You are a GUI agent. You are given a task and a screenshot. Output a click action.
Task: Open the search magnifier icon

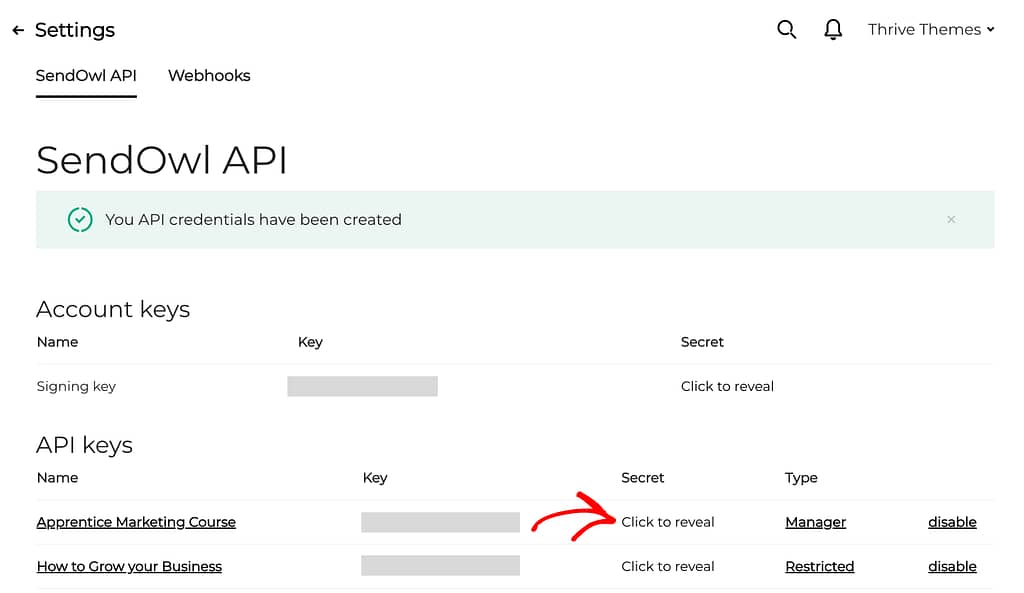(786, 29)
